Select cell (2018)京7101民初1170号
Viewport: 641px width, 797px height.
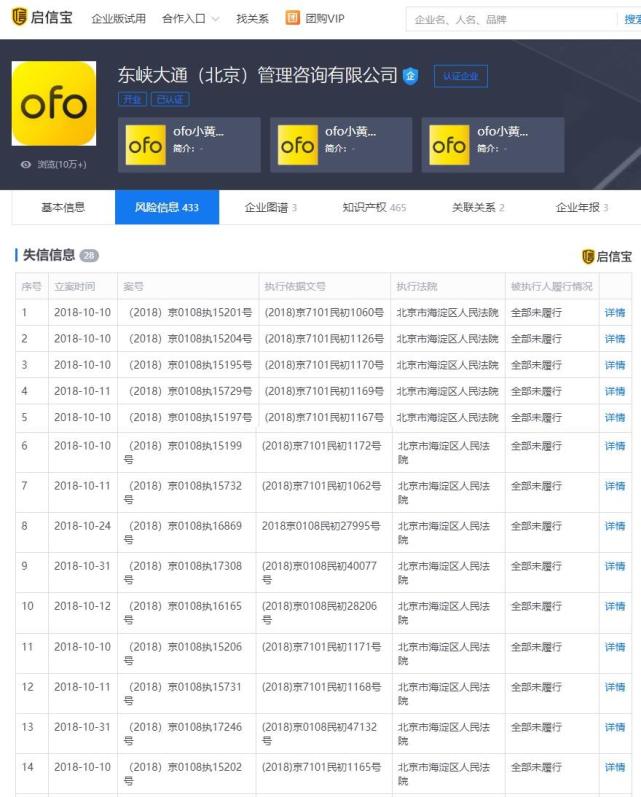click(324, 365)
